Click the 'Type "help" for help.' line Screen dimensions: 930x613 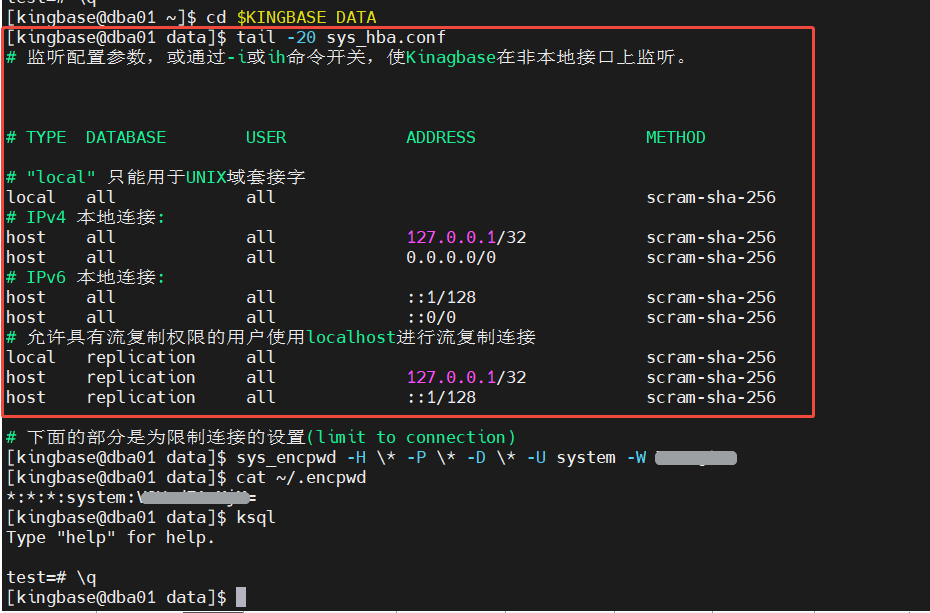pyautogui.click(x=110, y=538)
